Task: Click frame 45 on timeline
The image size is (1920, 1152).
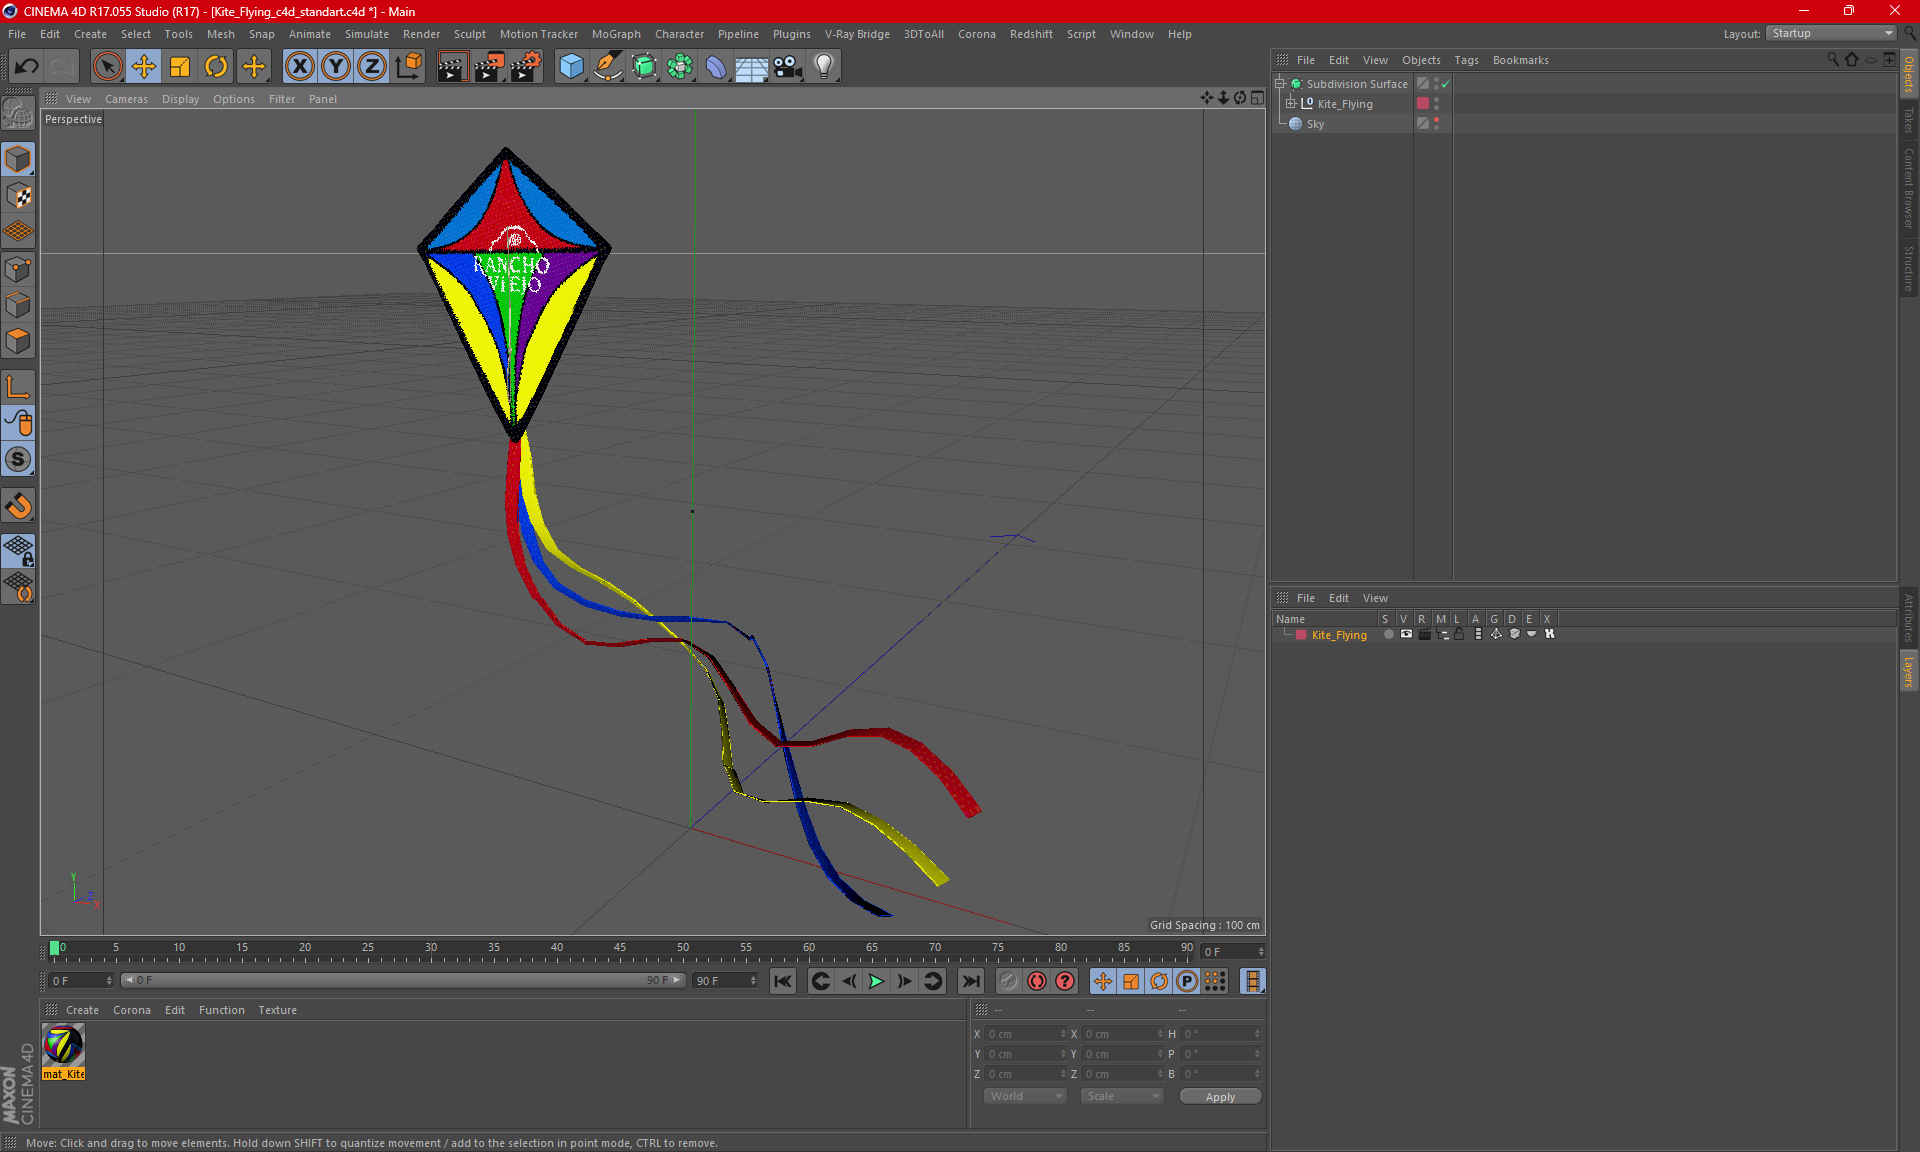Action: (x=620, y=950)
